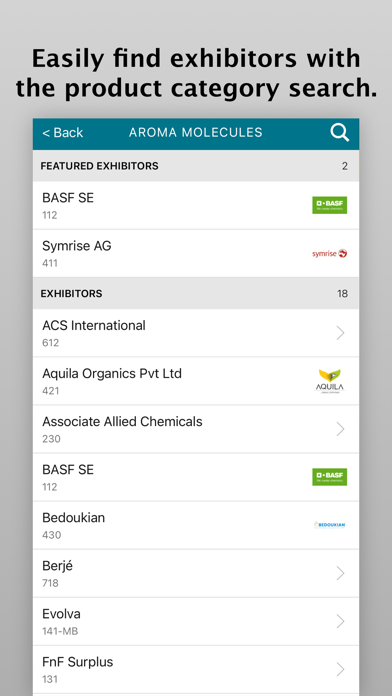Screen dimensions: 392x696
Task: Open FnF Surplus chevron arrow
Action: pyautogui.click(x=341, y=669)
